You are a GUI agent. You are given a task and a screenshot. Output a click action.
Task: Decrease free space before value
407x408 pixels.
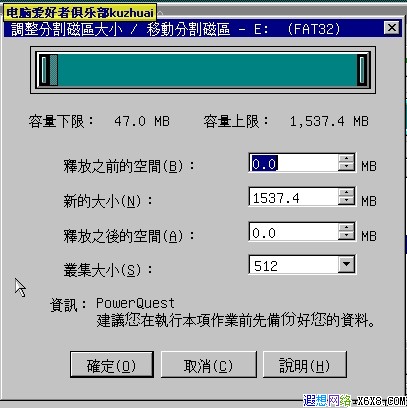[x=346, y=167]
